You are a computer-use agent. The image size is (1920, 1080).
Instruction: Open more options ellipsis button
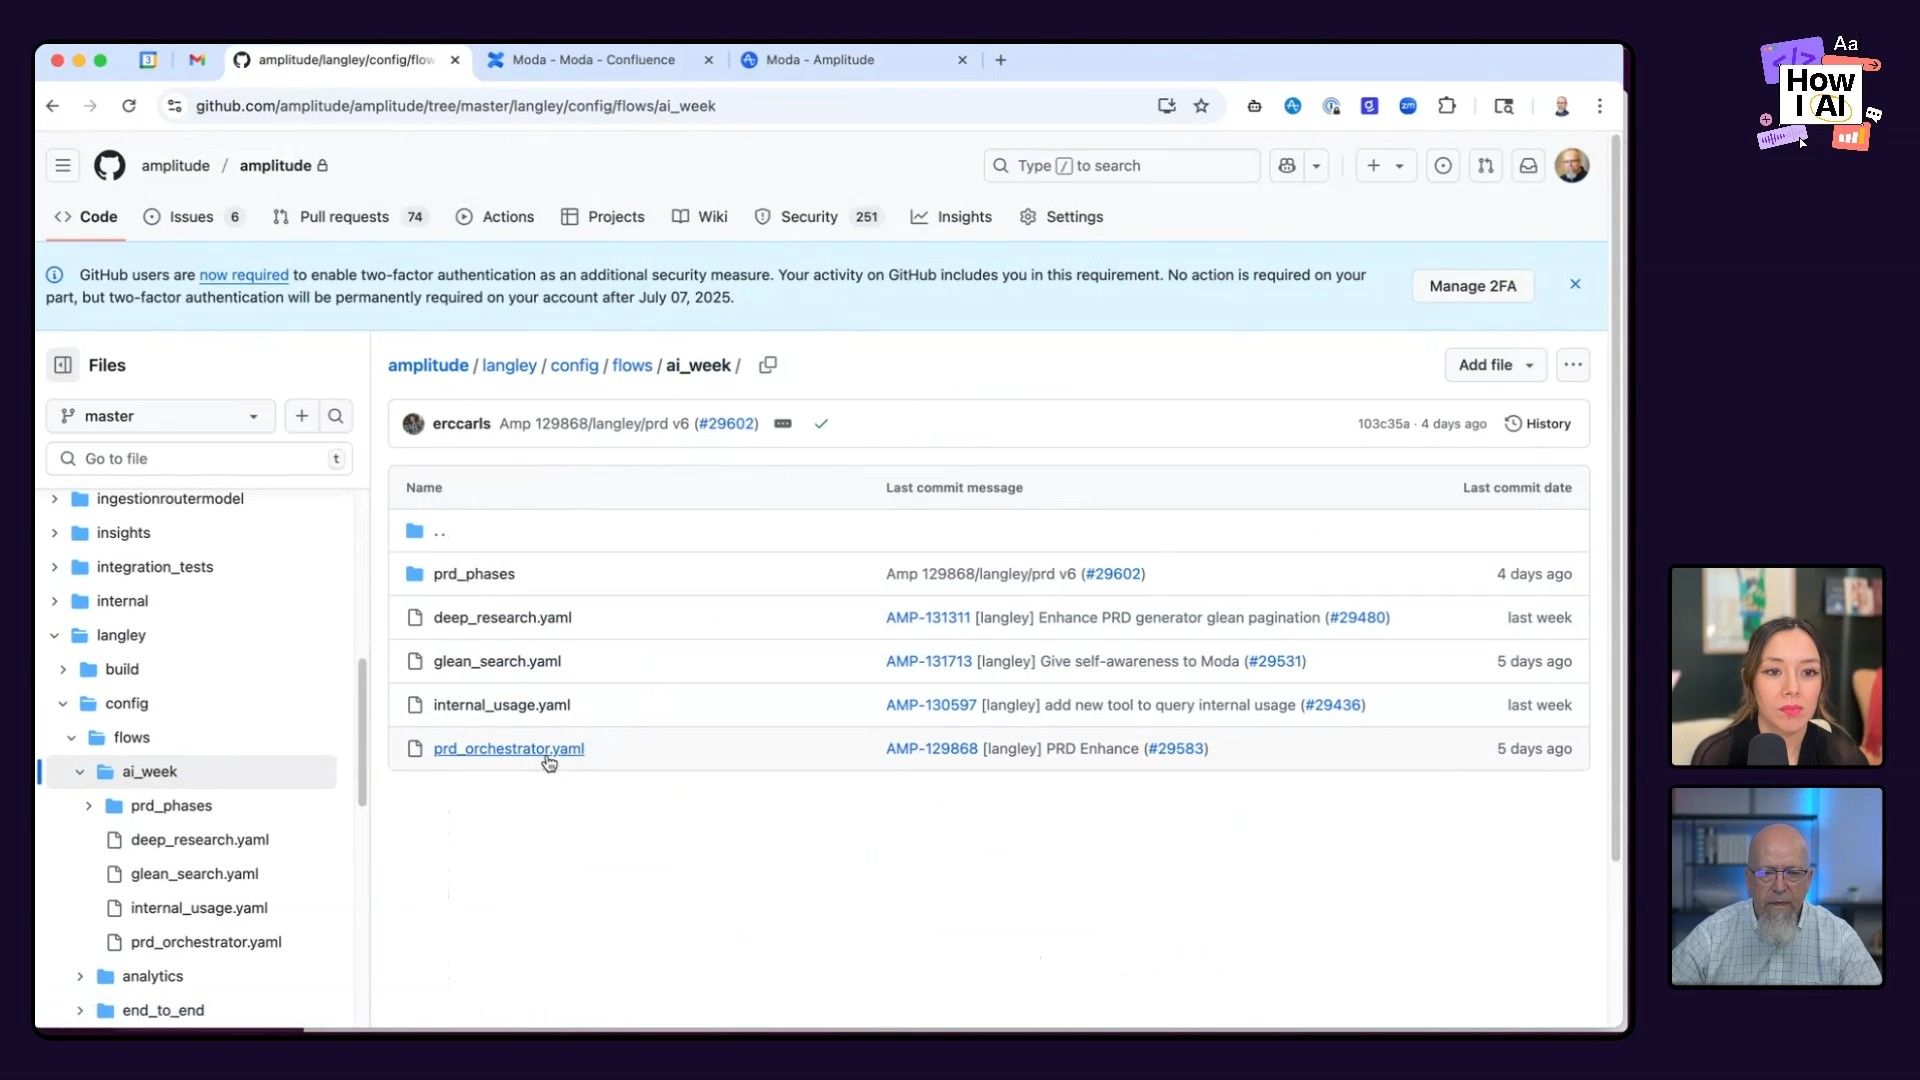(x=1573, y=365)
